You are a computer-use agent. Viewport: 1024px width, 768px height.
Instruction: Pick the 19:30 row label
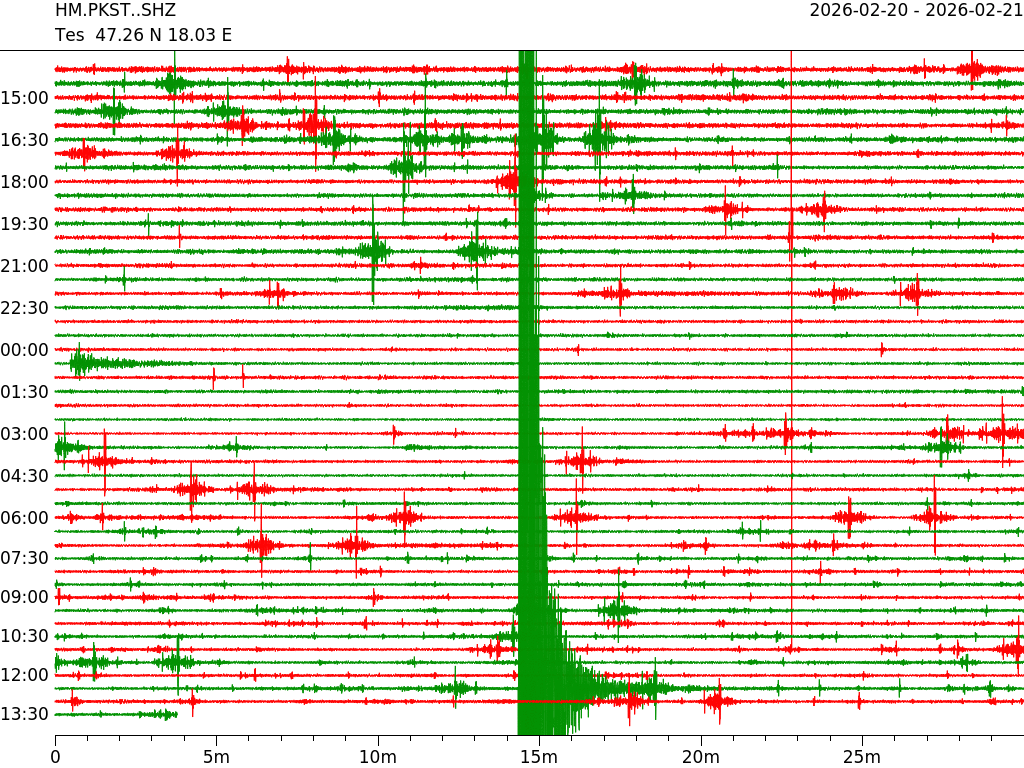click(25, 224)
